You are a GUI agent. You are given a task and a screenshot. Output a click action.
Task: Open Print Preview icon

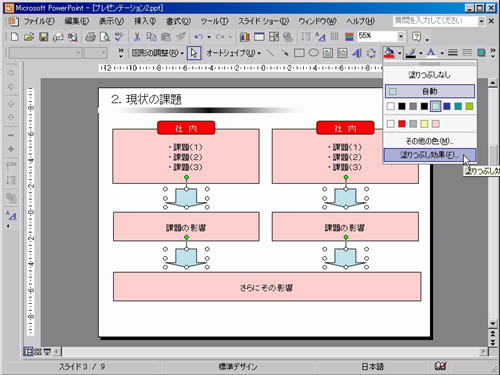coord(105,36)
